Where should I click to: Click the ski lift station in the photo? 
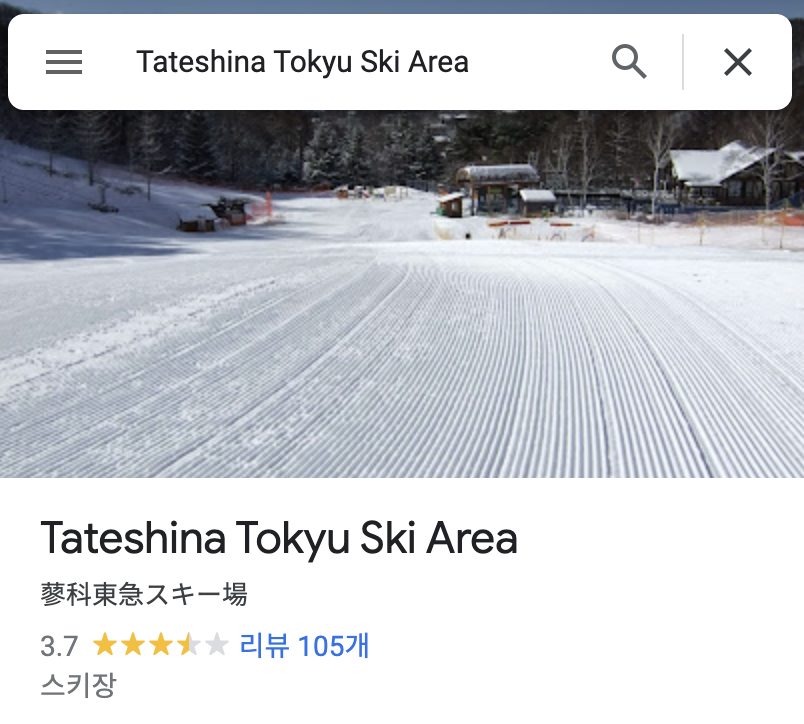tap(498, 190)
